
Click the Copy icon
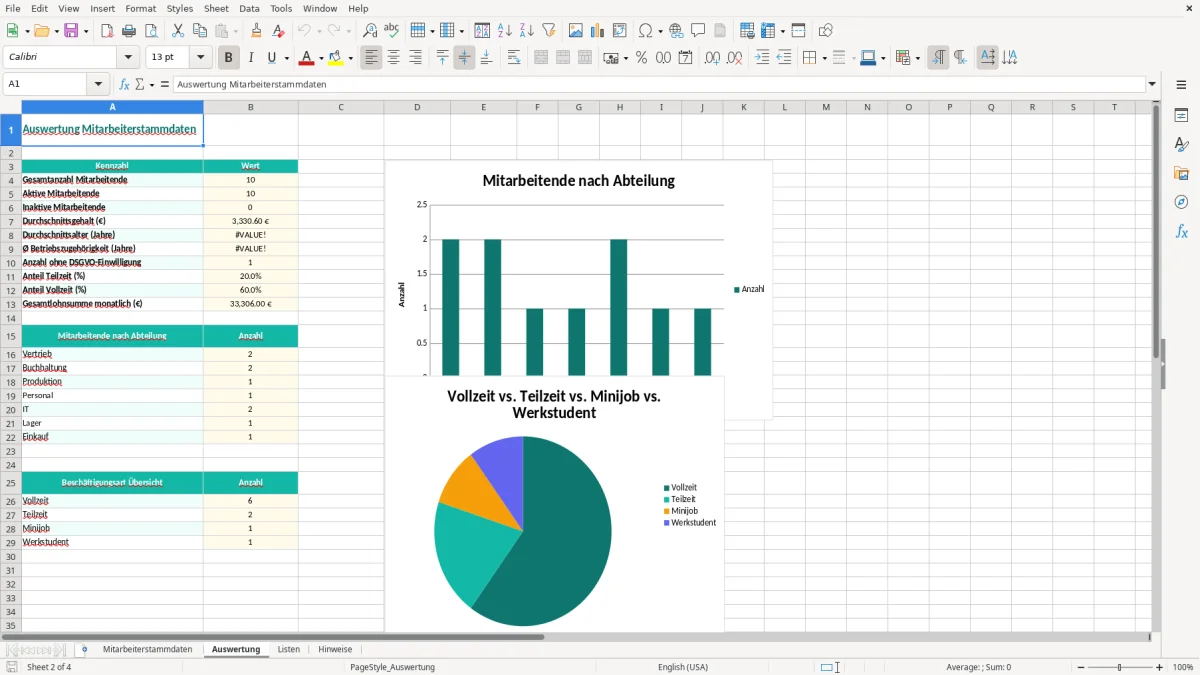pyautogui.click(x=199, y=31)
